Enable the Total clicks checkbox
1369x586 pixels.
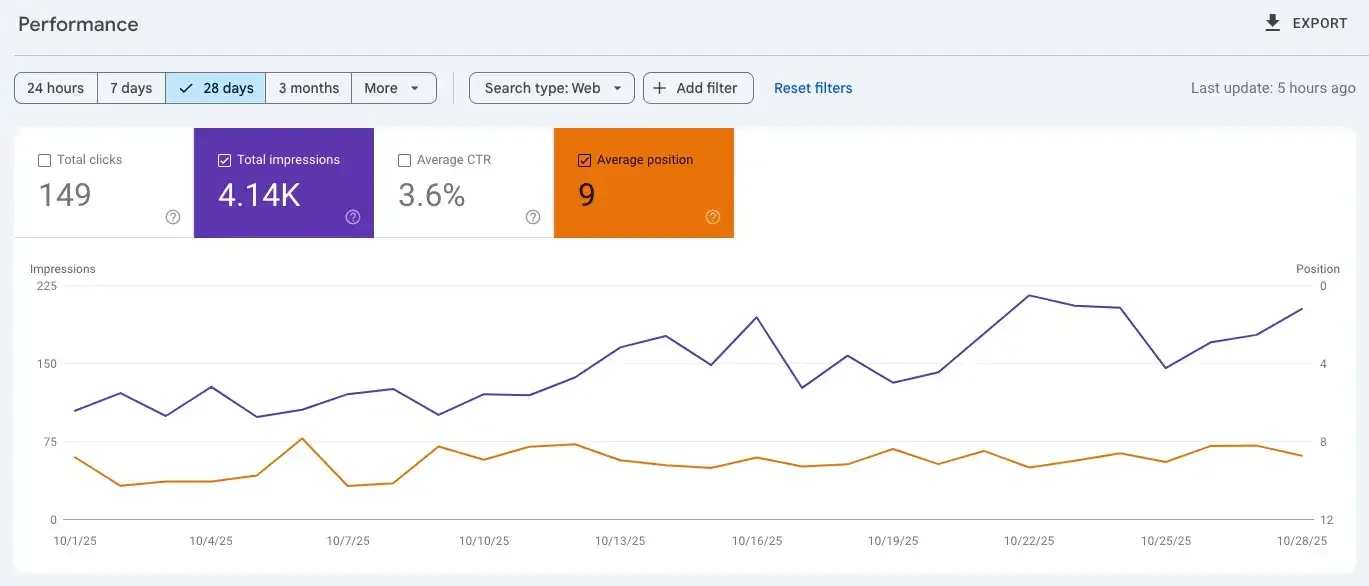coord(44,160)
